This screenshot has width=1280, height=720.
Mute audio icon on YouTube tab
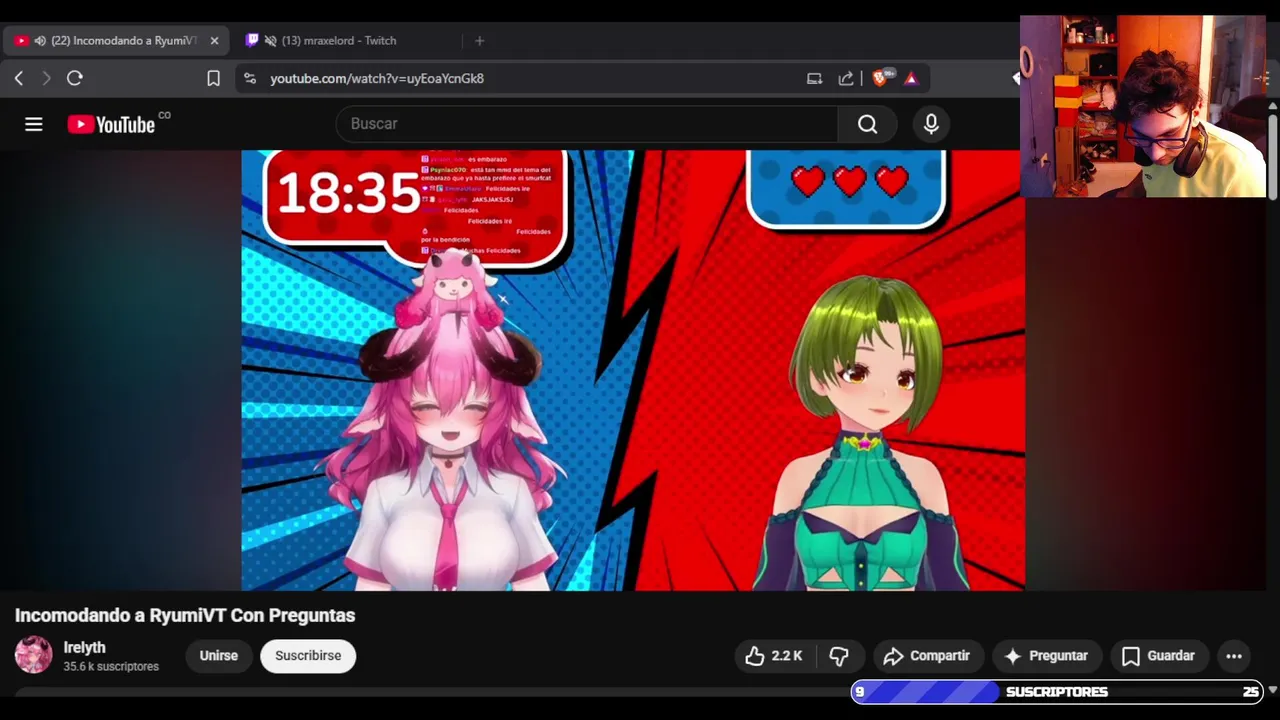point(40,41)
